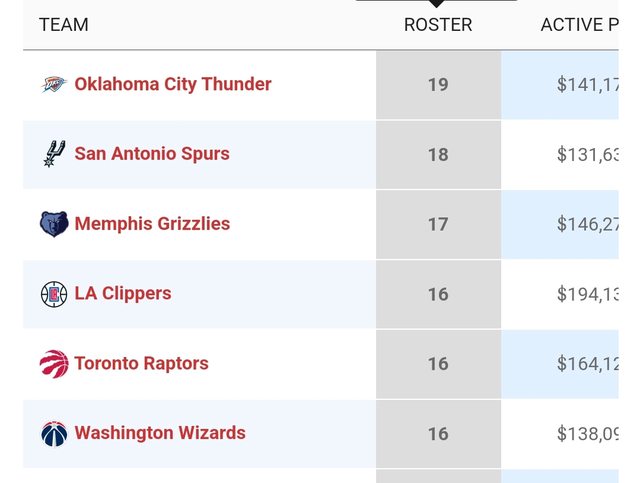
Task: Click the LA Clippers logo
Action: [x=54, y=294]
